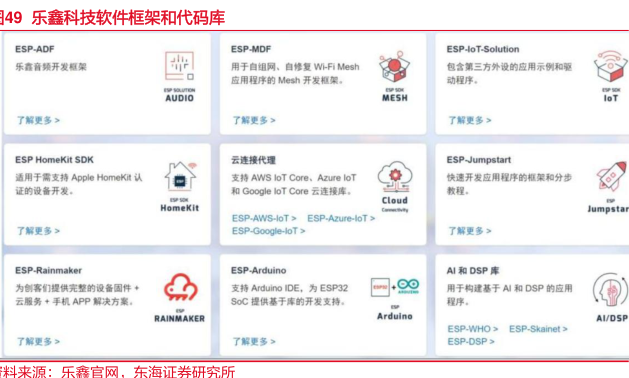
Task: Open 了解更多 link under ESP-Rainmaker
Action: tap(38, 341)
